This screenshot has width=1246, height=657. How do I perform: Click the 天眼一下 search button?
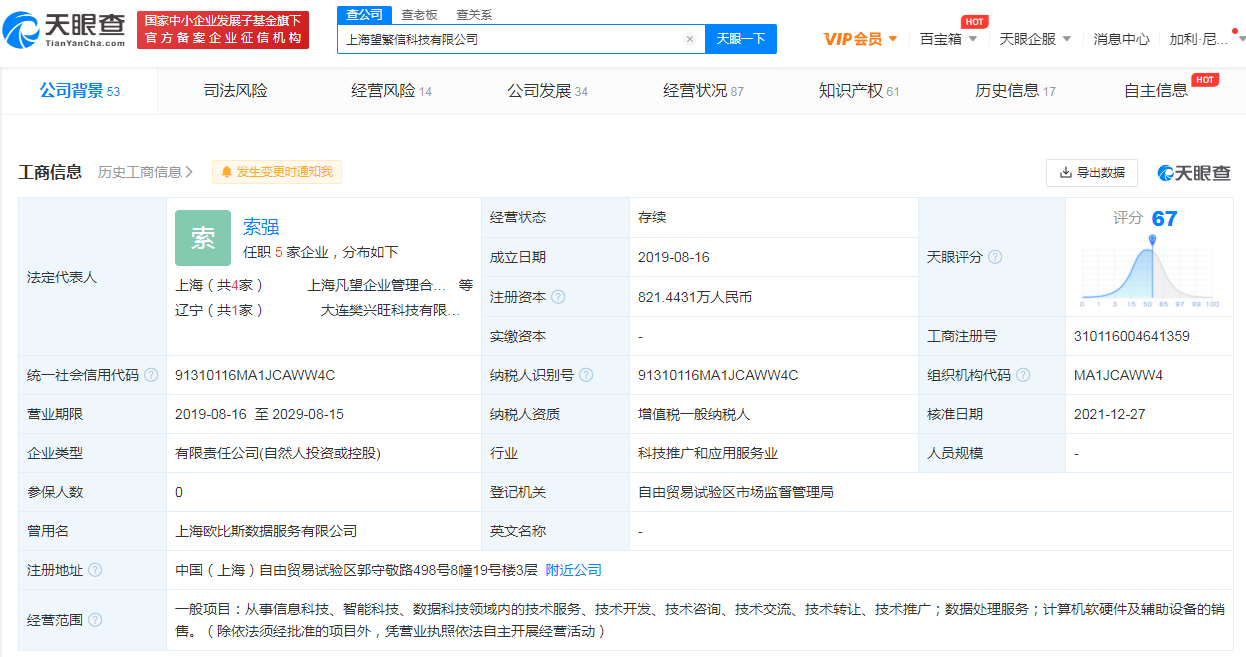tap(741, 38)
